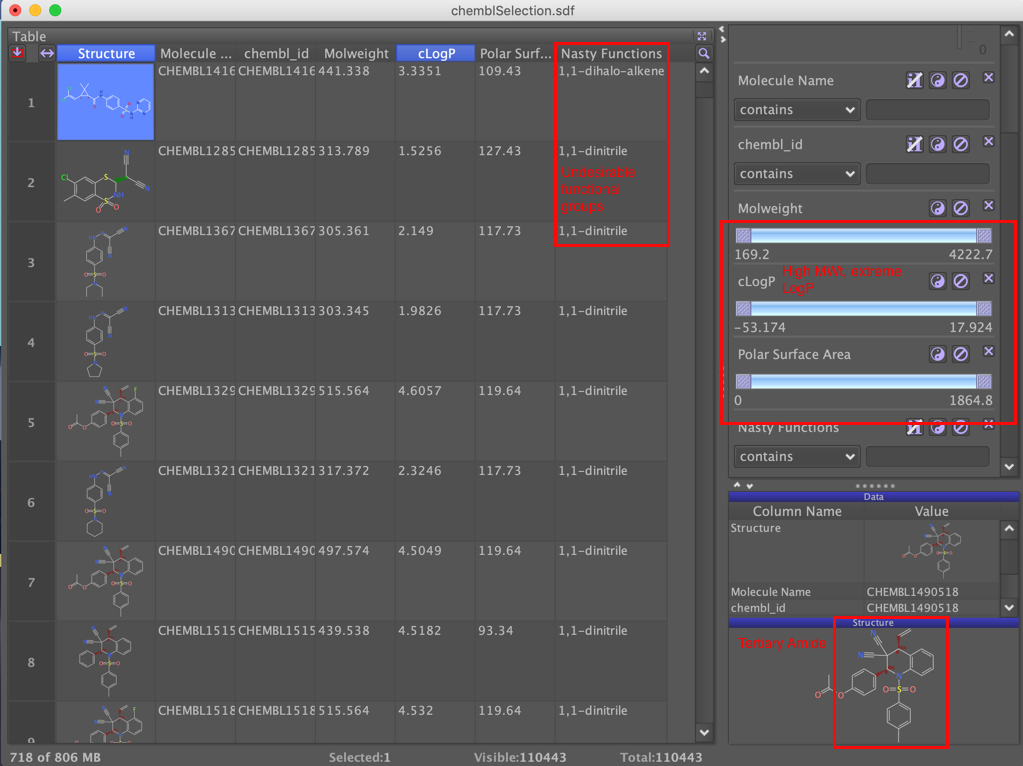Toggle case sensitivity on chembl_id filter
The image size is (1023, 766).
[x=914, y=144]
